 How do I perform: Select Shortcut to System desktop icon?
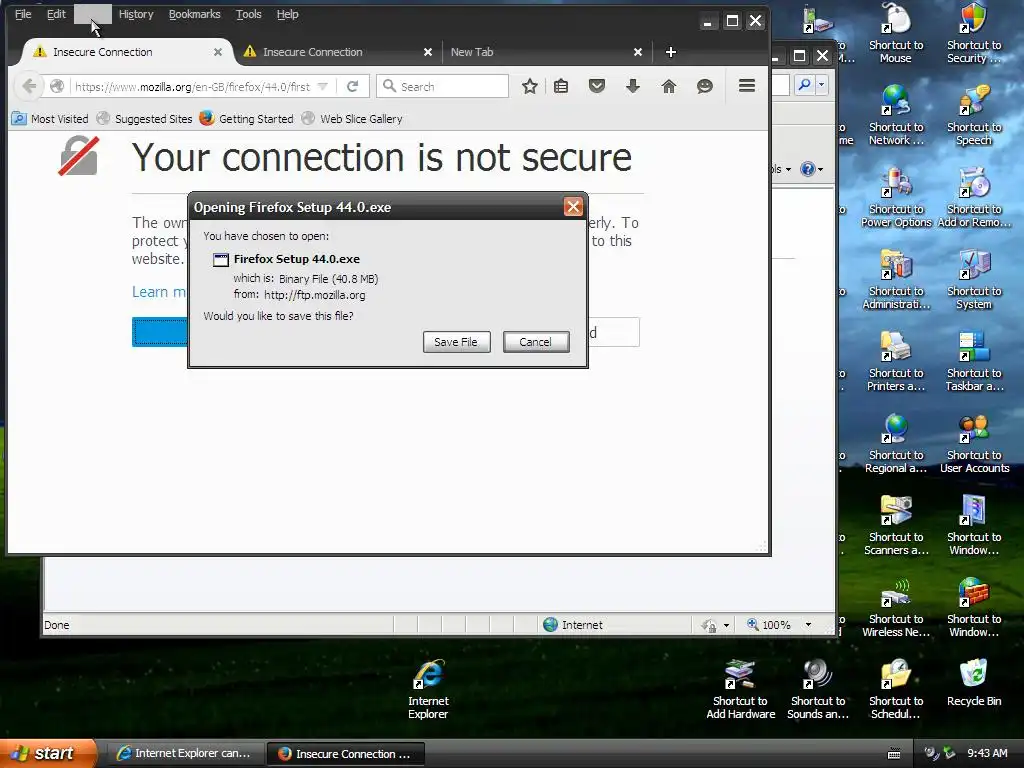click(x=974, y=280)
